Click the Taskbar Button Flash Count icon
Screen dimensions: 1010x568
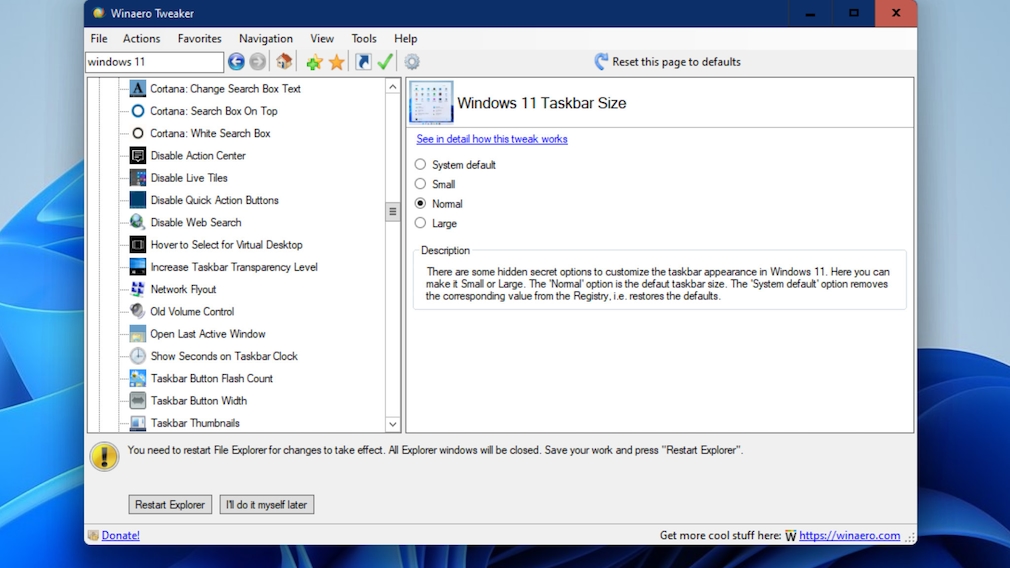(137, 378)
